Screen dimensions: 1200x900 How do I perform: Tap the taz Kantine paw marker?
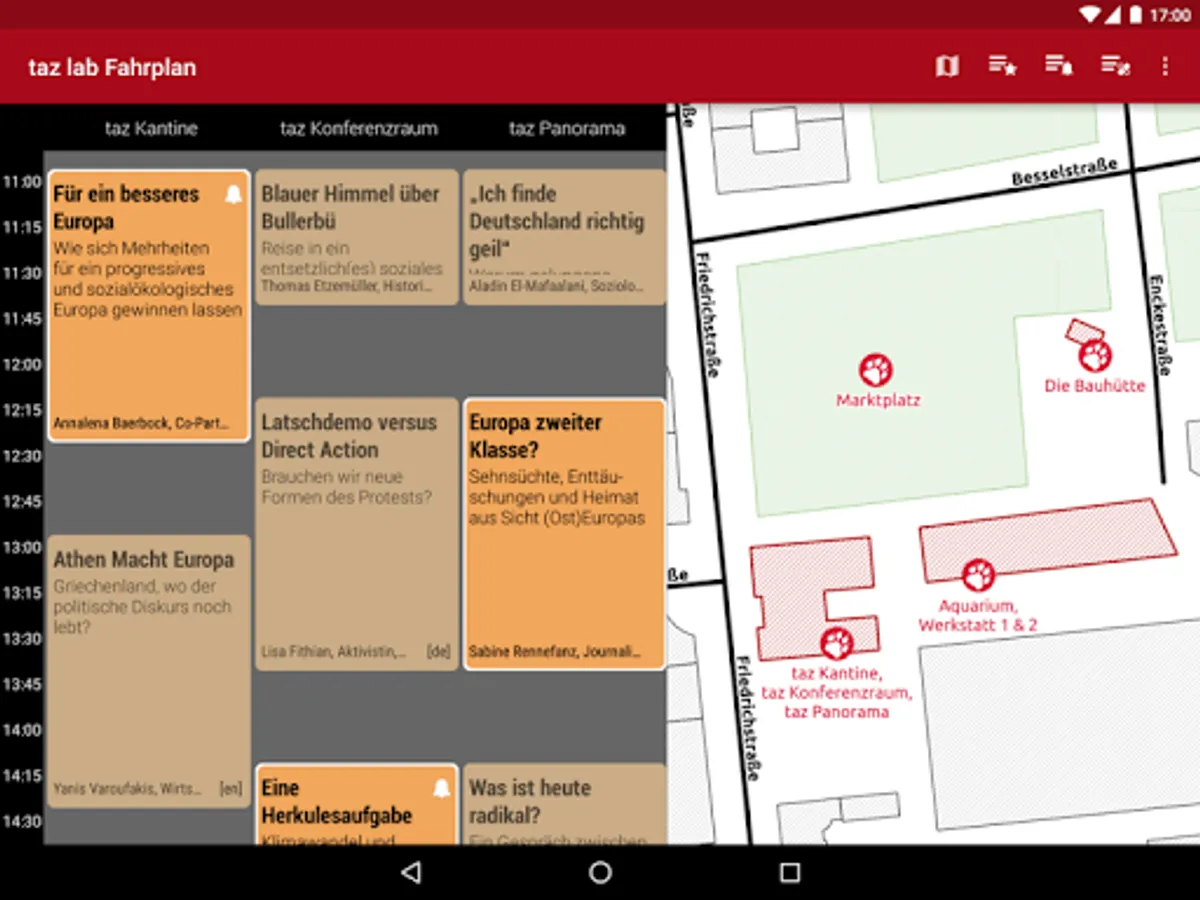(837, 644)
